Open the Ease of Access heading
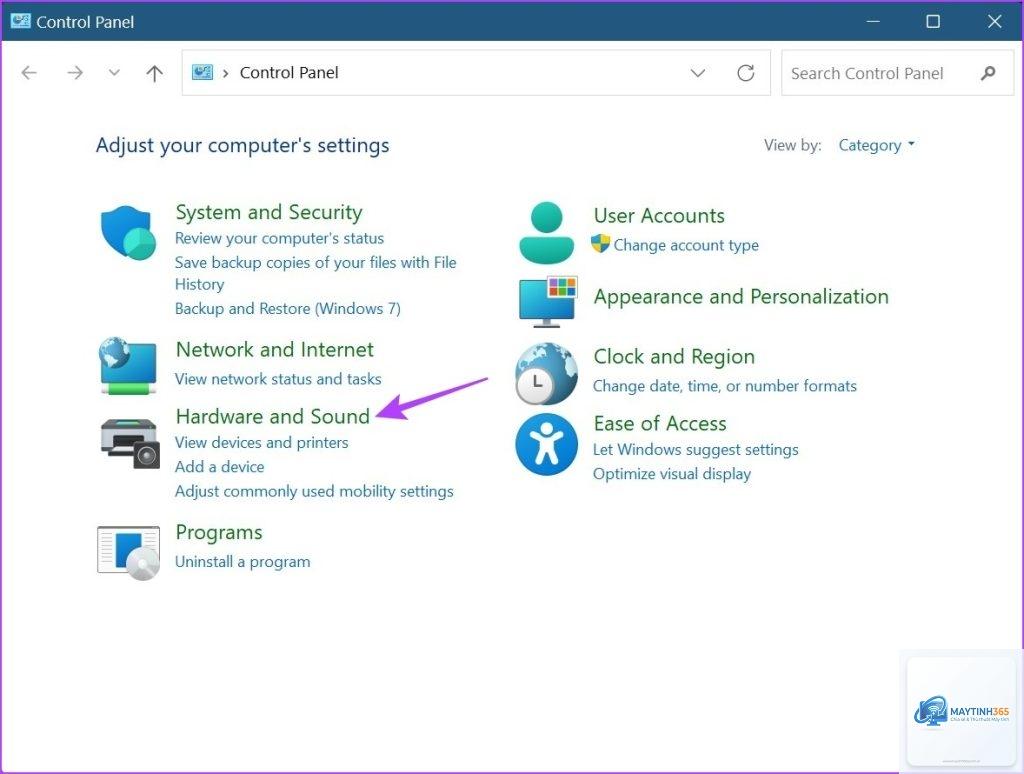 660,423
